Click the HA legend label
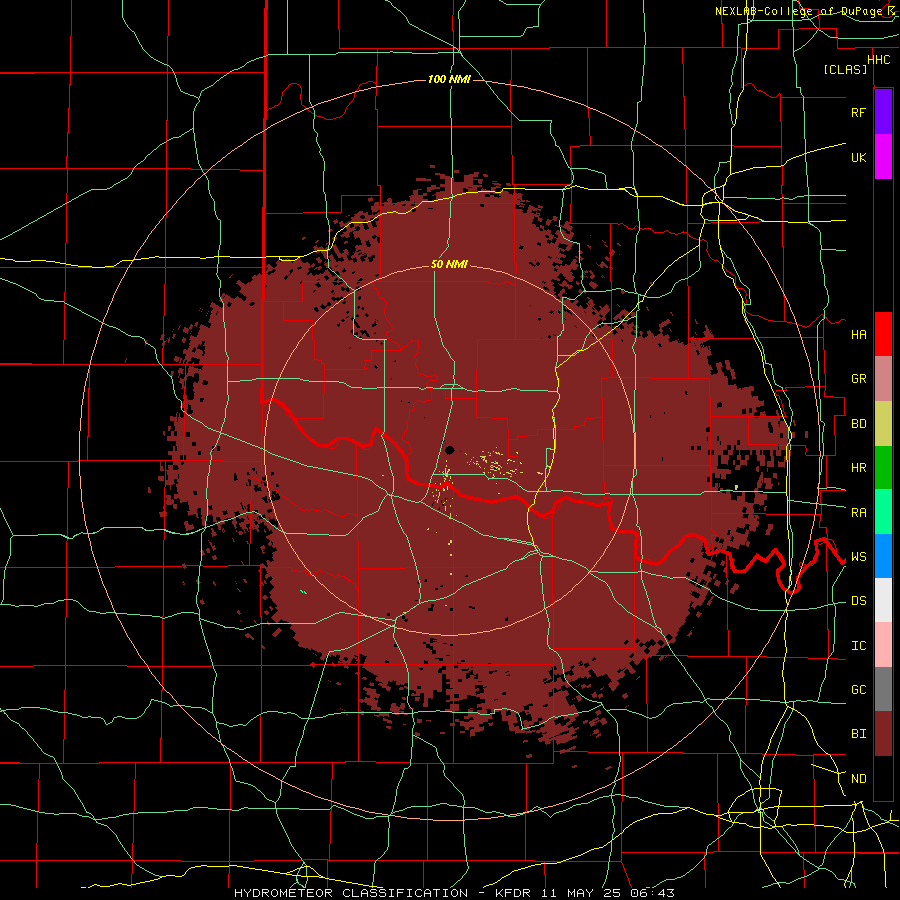This screenshot has height=900, width=900. coord(858,334)
